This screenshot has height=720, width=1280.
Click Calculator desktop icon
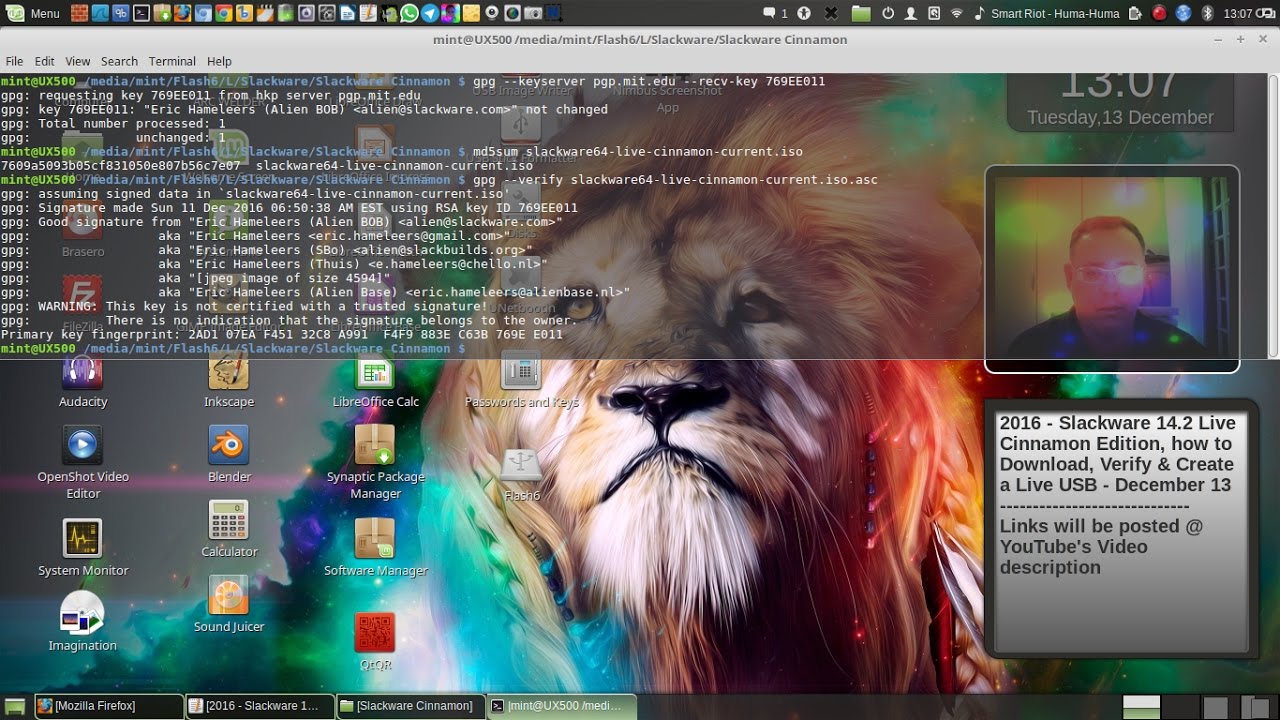tap(229, 529)
